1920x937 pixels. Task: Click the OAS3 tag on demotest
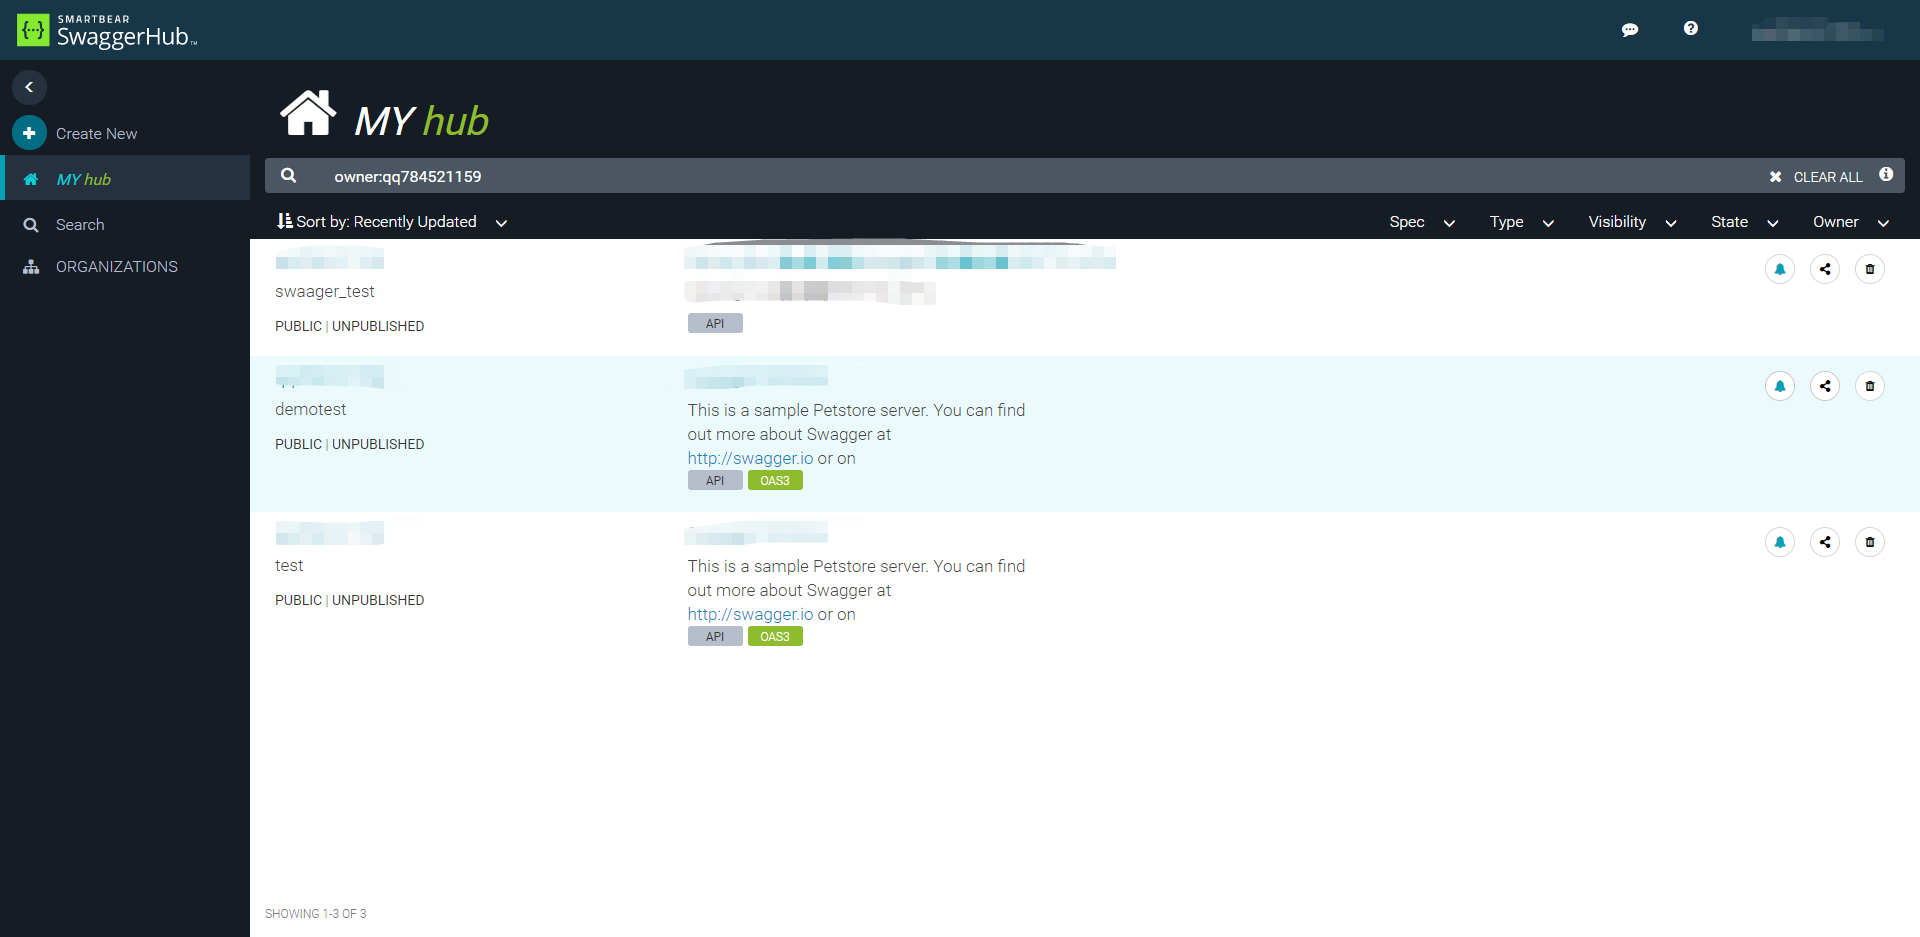pos(775,481)
